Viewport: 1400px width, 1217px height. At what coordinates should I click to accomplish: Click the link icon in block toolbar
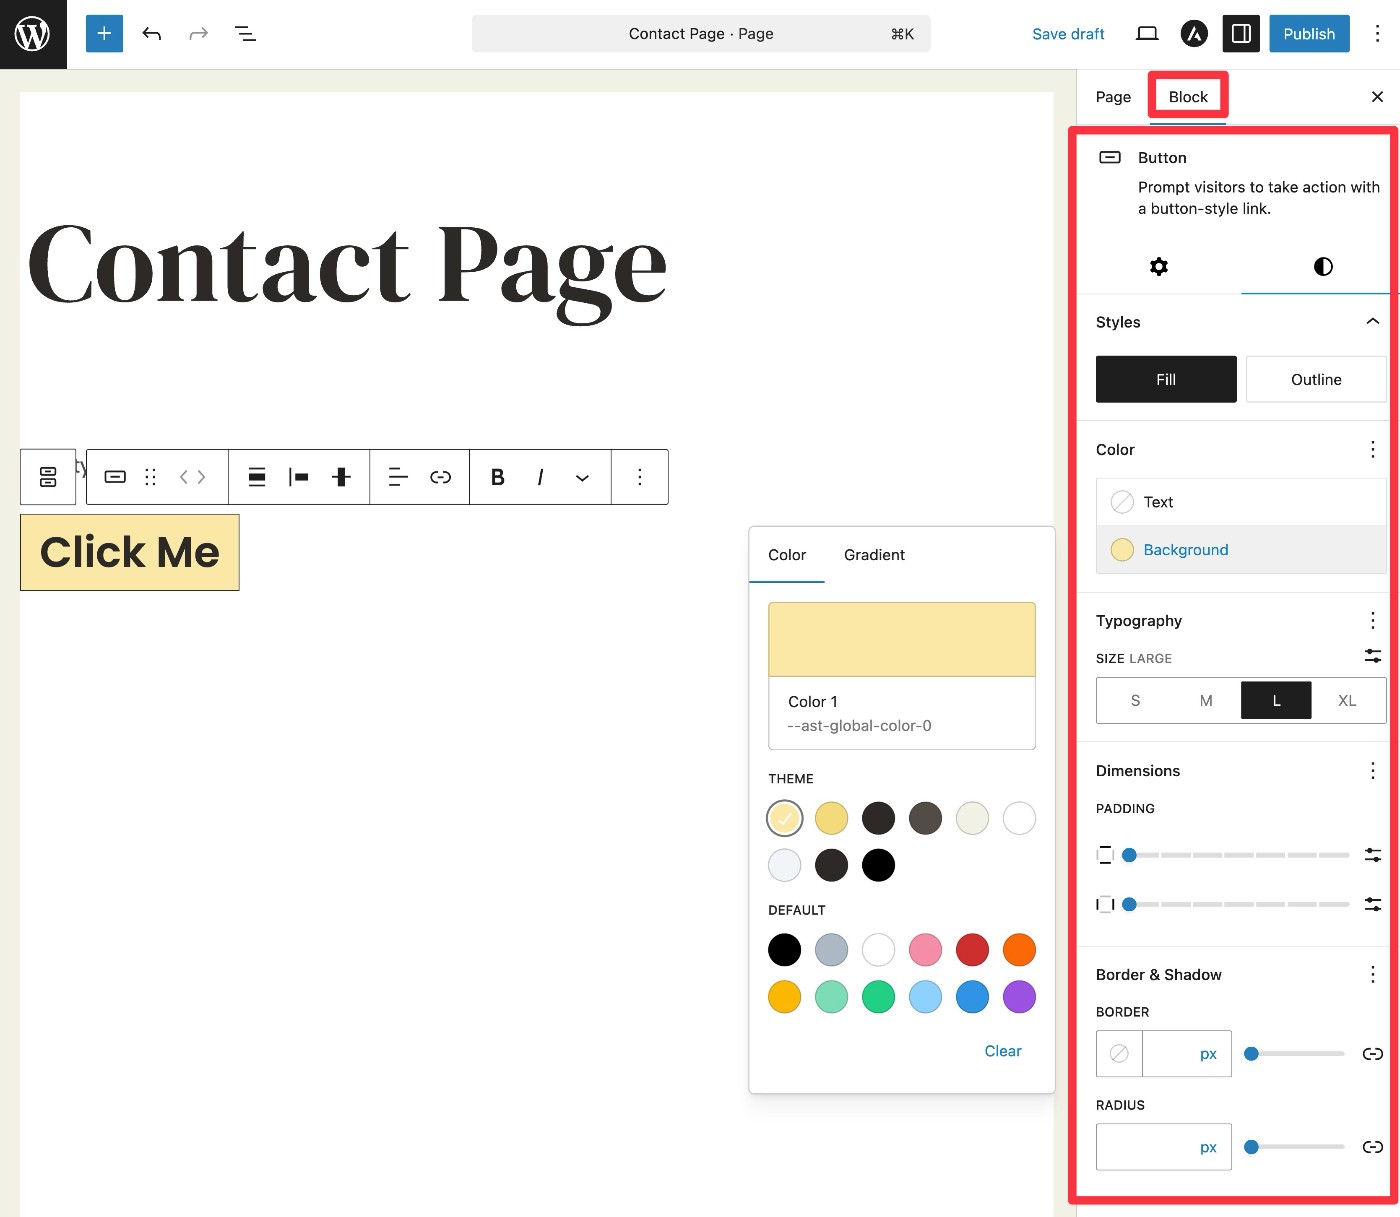(440, 477)
